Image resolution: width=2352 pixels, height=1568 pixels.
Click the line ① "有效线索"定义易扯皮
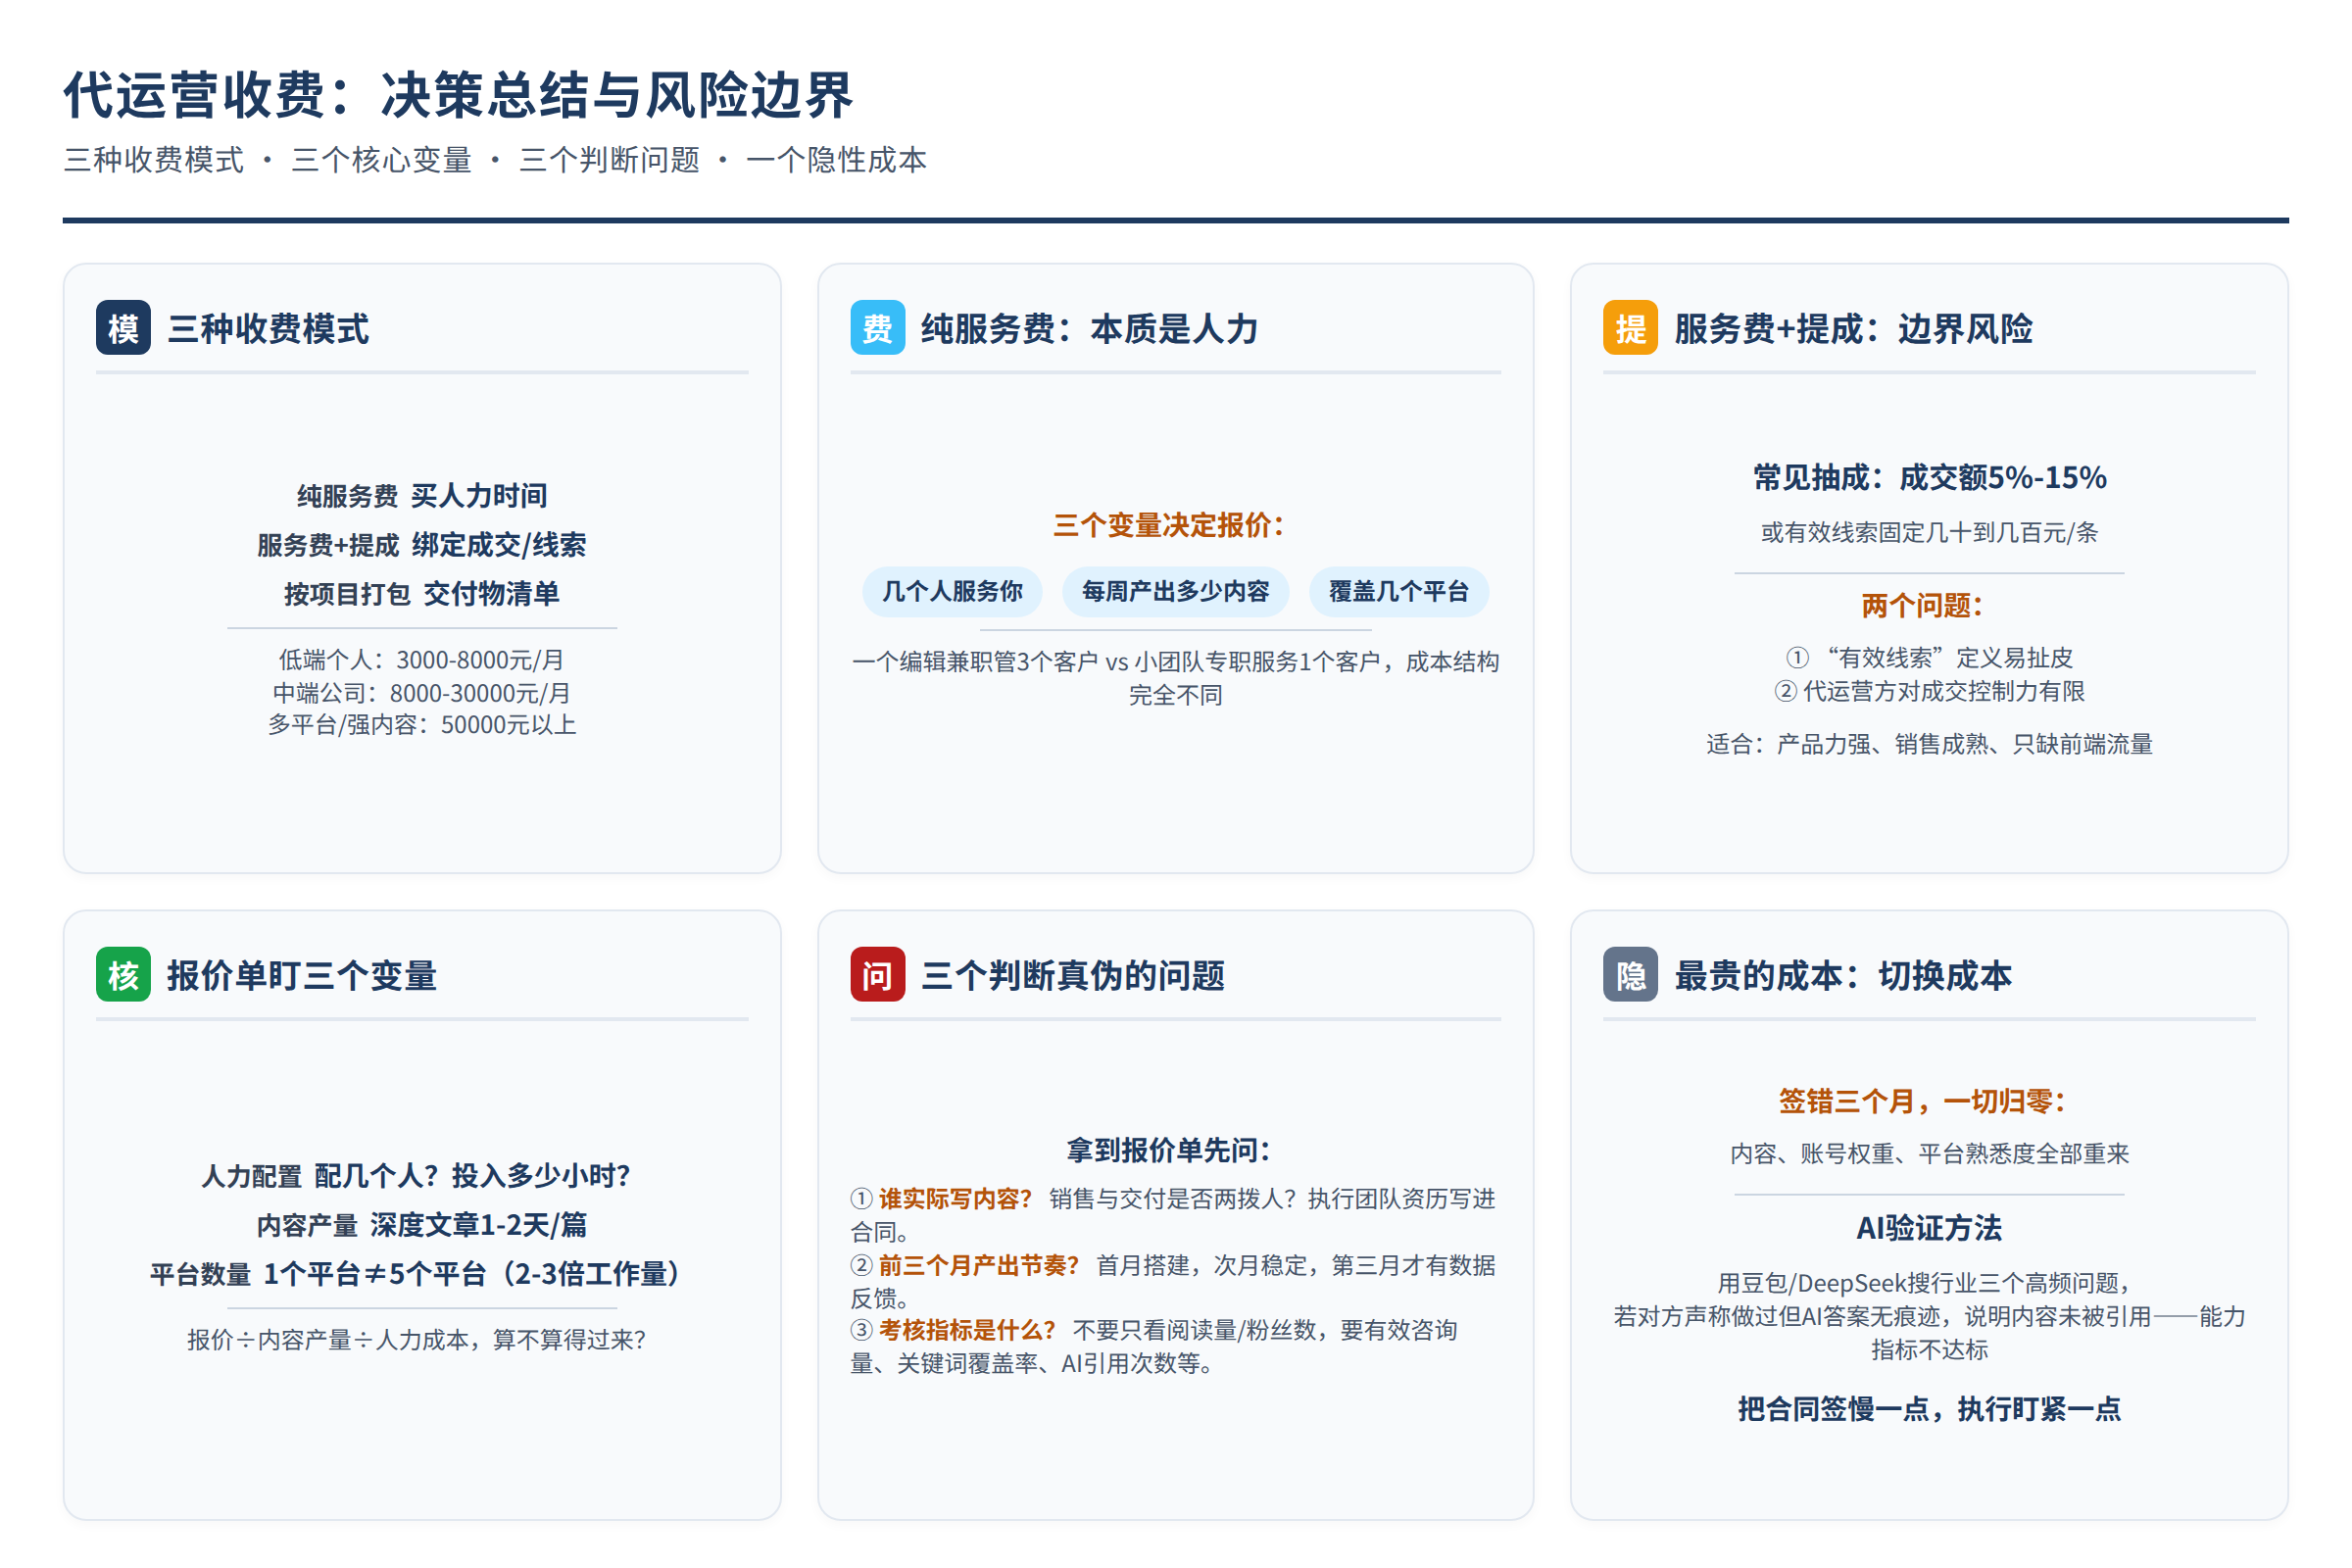[x=1929, y=658]
